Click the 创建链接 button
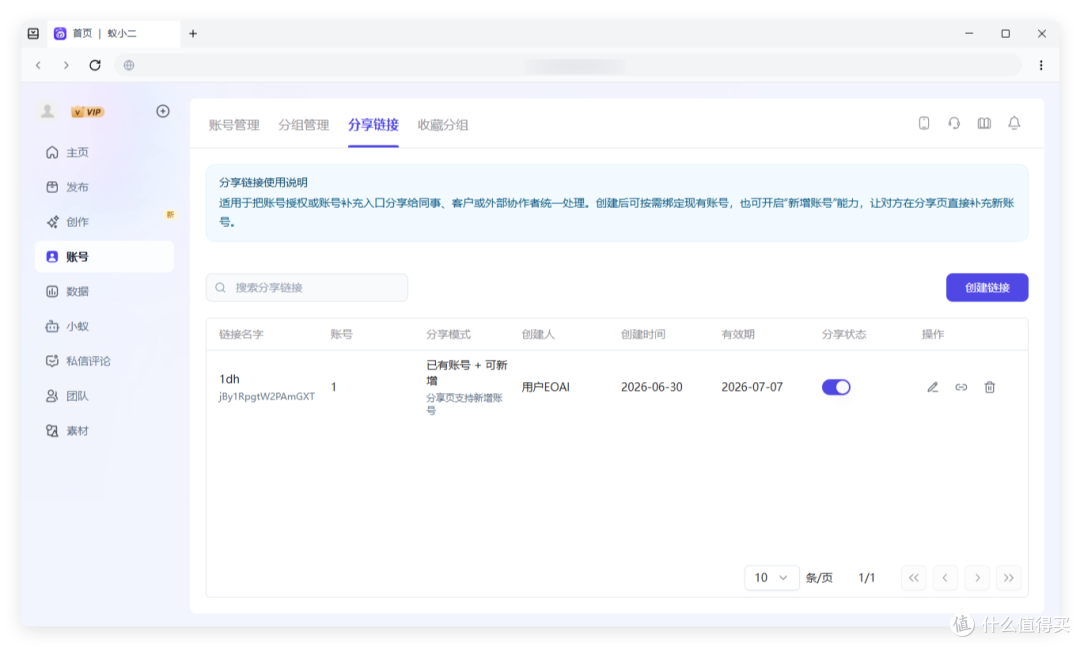1080x647 pixels. pyautogui.click(x=987, y=287)
